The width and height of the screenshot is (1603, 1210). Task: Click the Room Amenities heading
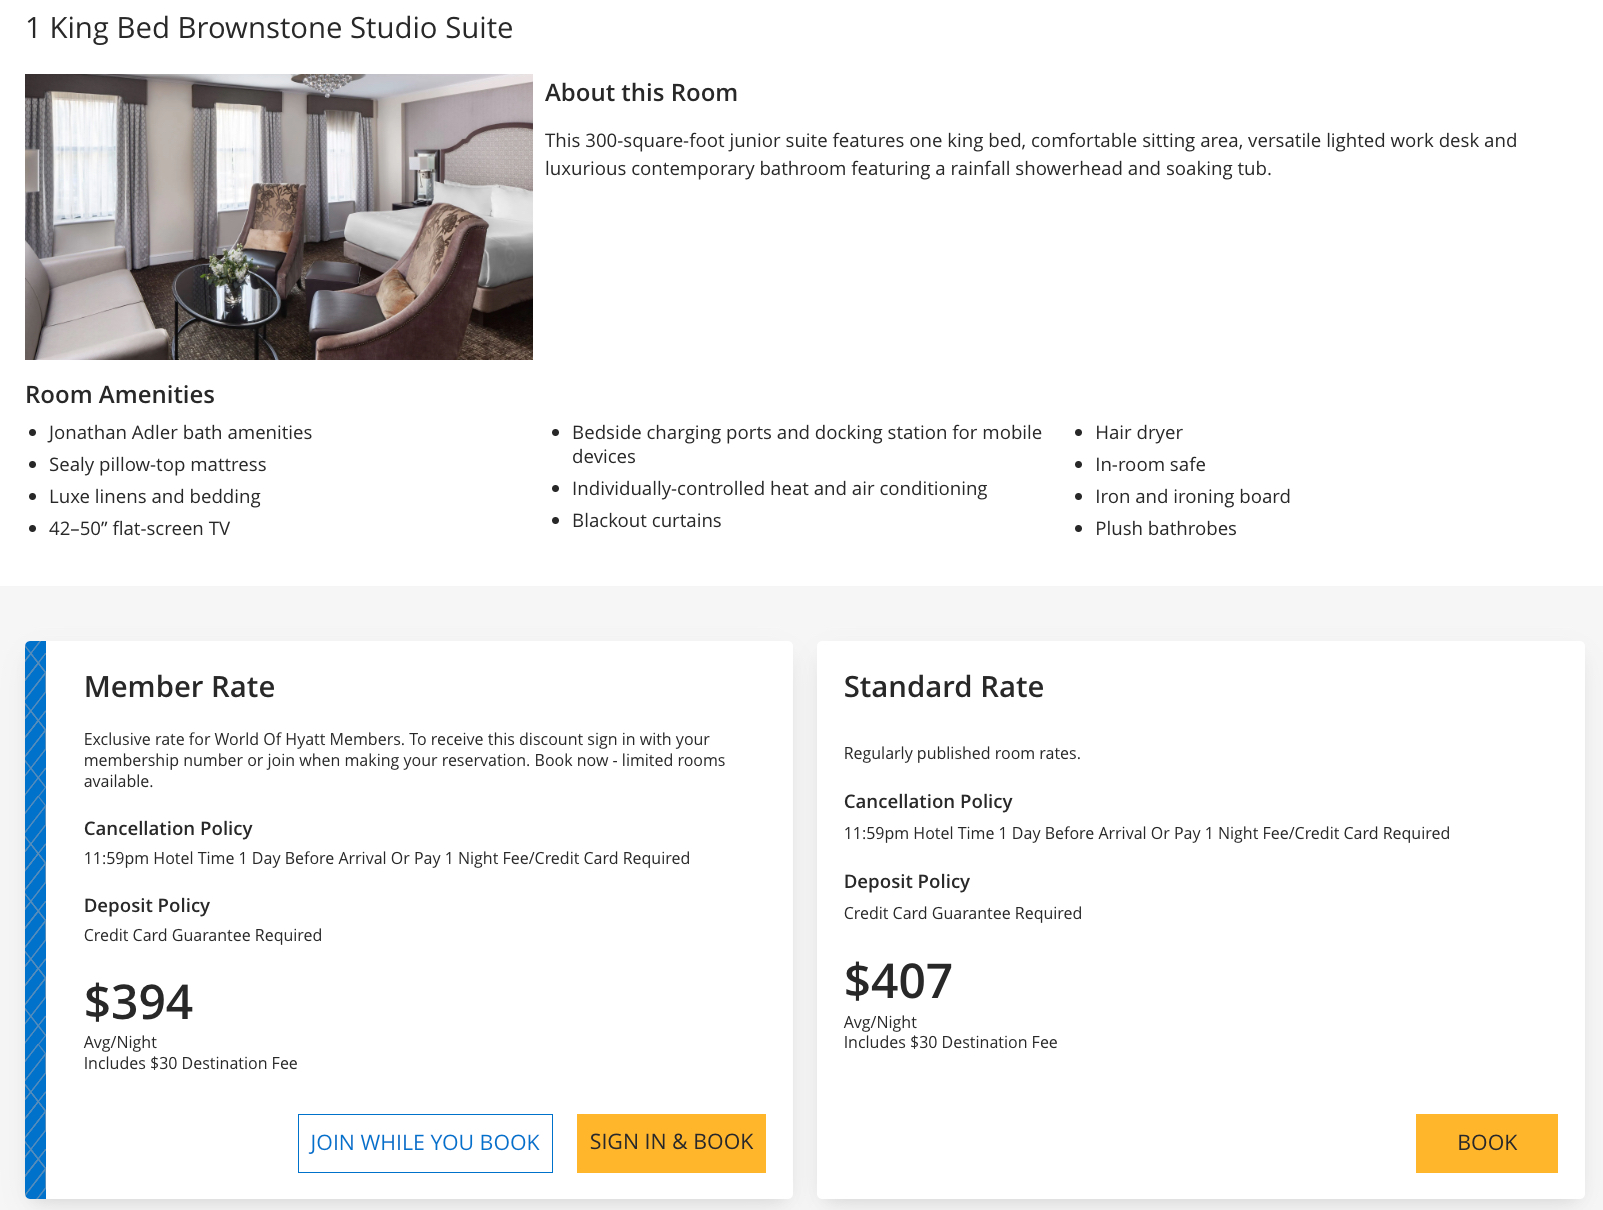[x=120, y=395]
